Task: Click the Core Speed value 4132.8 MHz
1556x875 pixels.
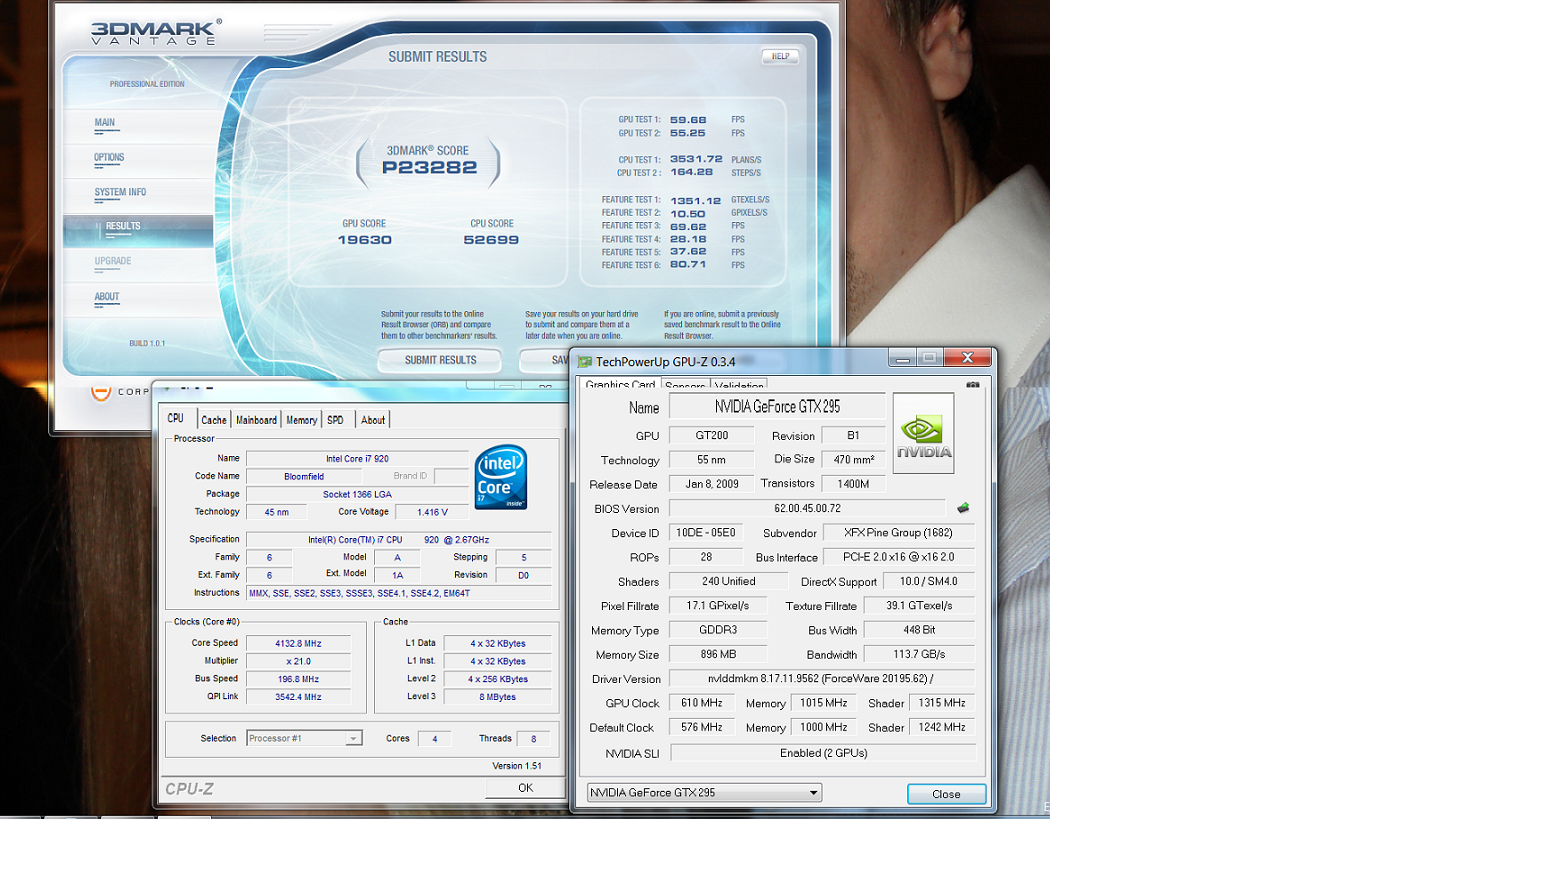Action: 299,643
